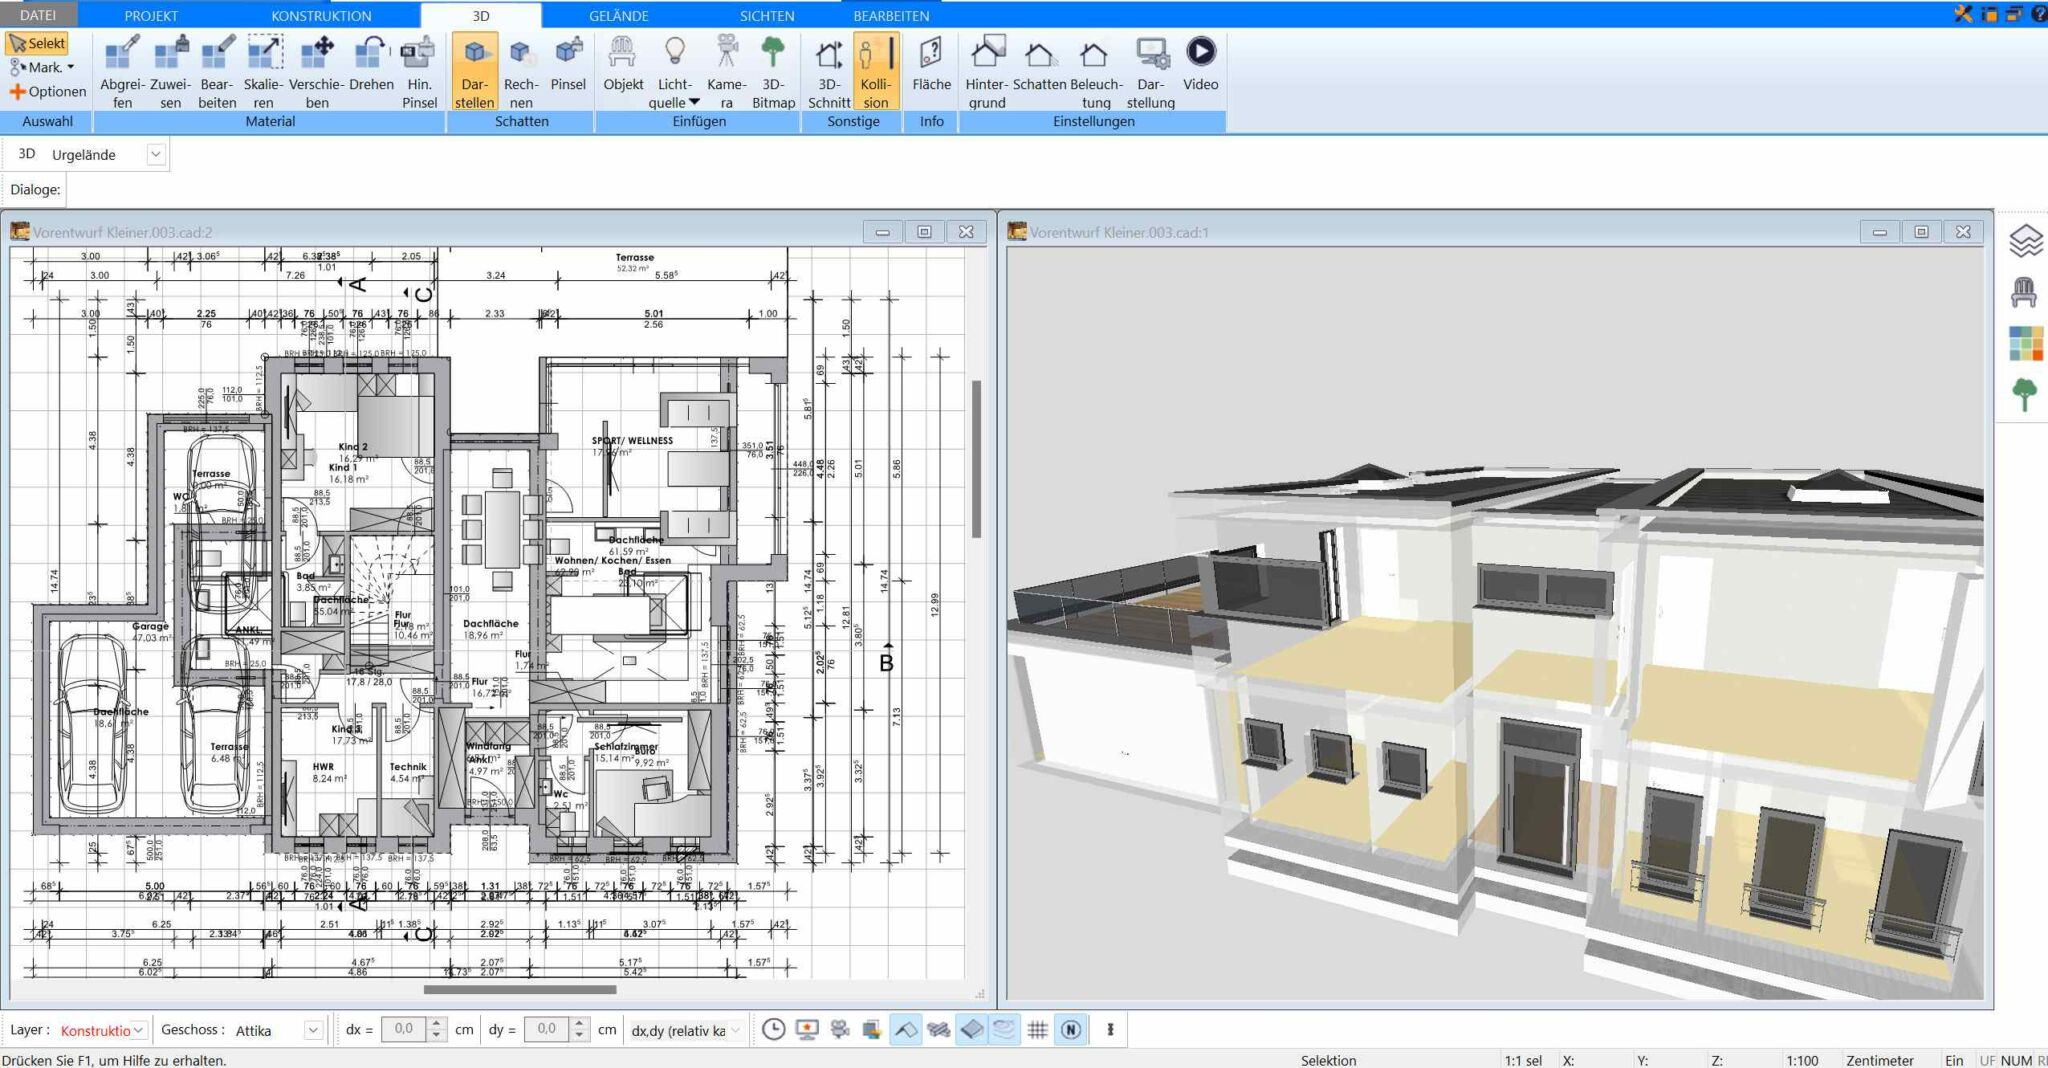
Task: Click the dx value input field
Action: [x=404, y=1029]
